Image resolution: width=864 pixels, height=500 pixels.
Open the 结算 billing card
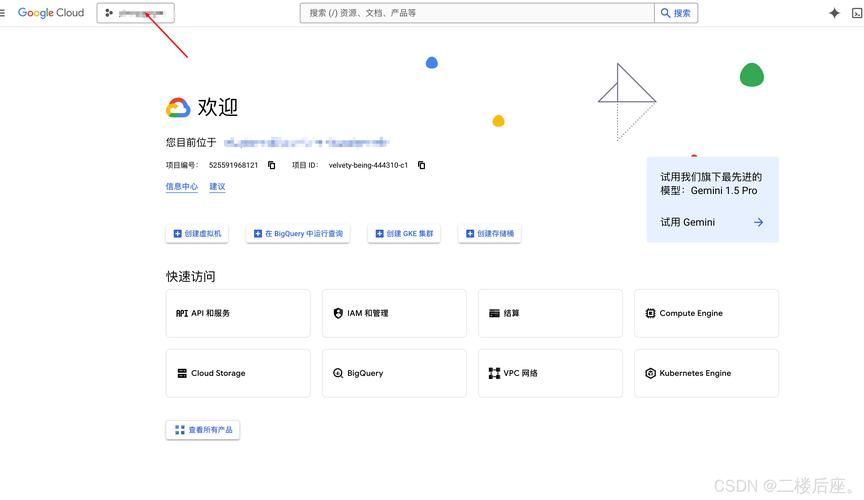tap(550, 313)
